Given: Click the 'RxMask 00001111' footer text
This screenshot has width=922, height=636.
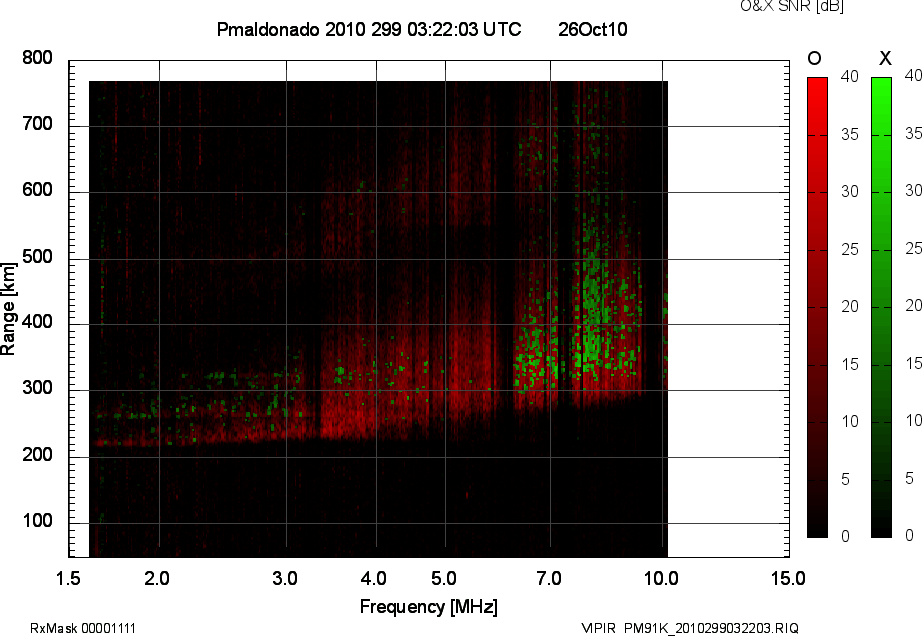Looking at the screenshot, I should coord(83,628).
